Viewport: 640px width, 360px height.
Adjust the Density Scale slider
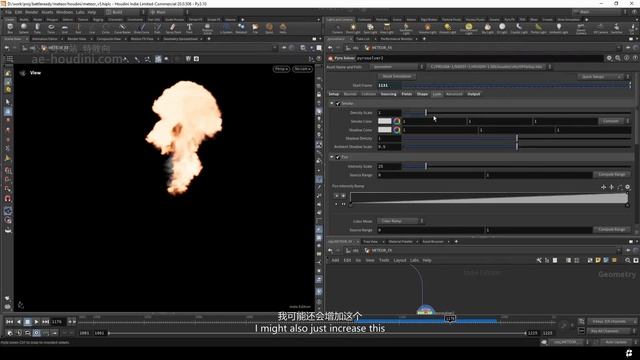[517, 113]
